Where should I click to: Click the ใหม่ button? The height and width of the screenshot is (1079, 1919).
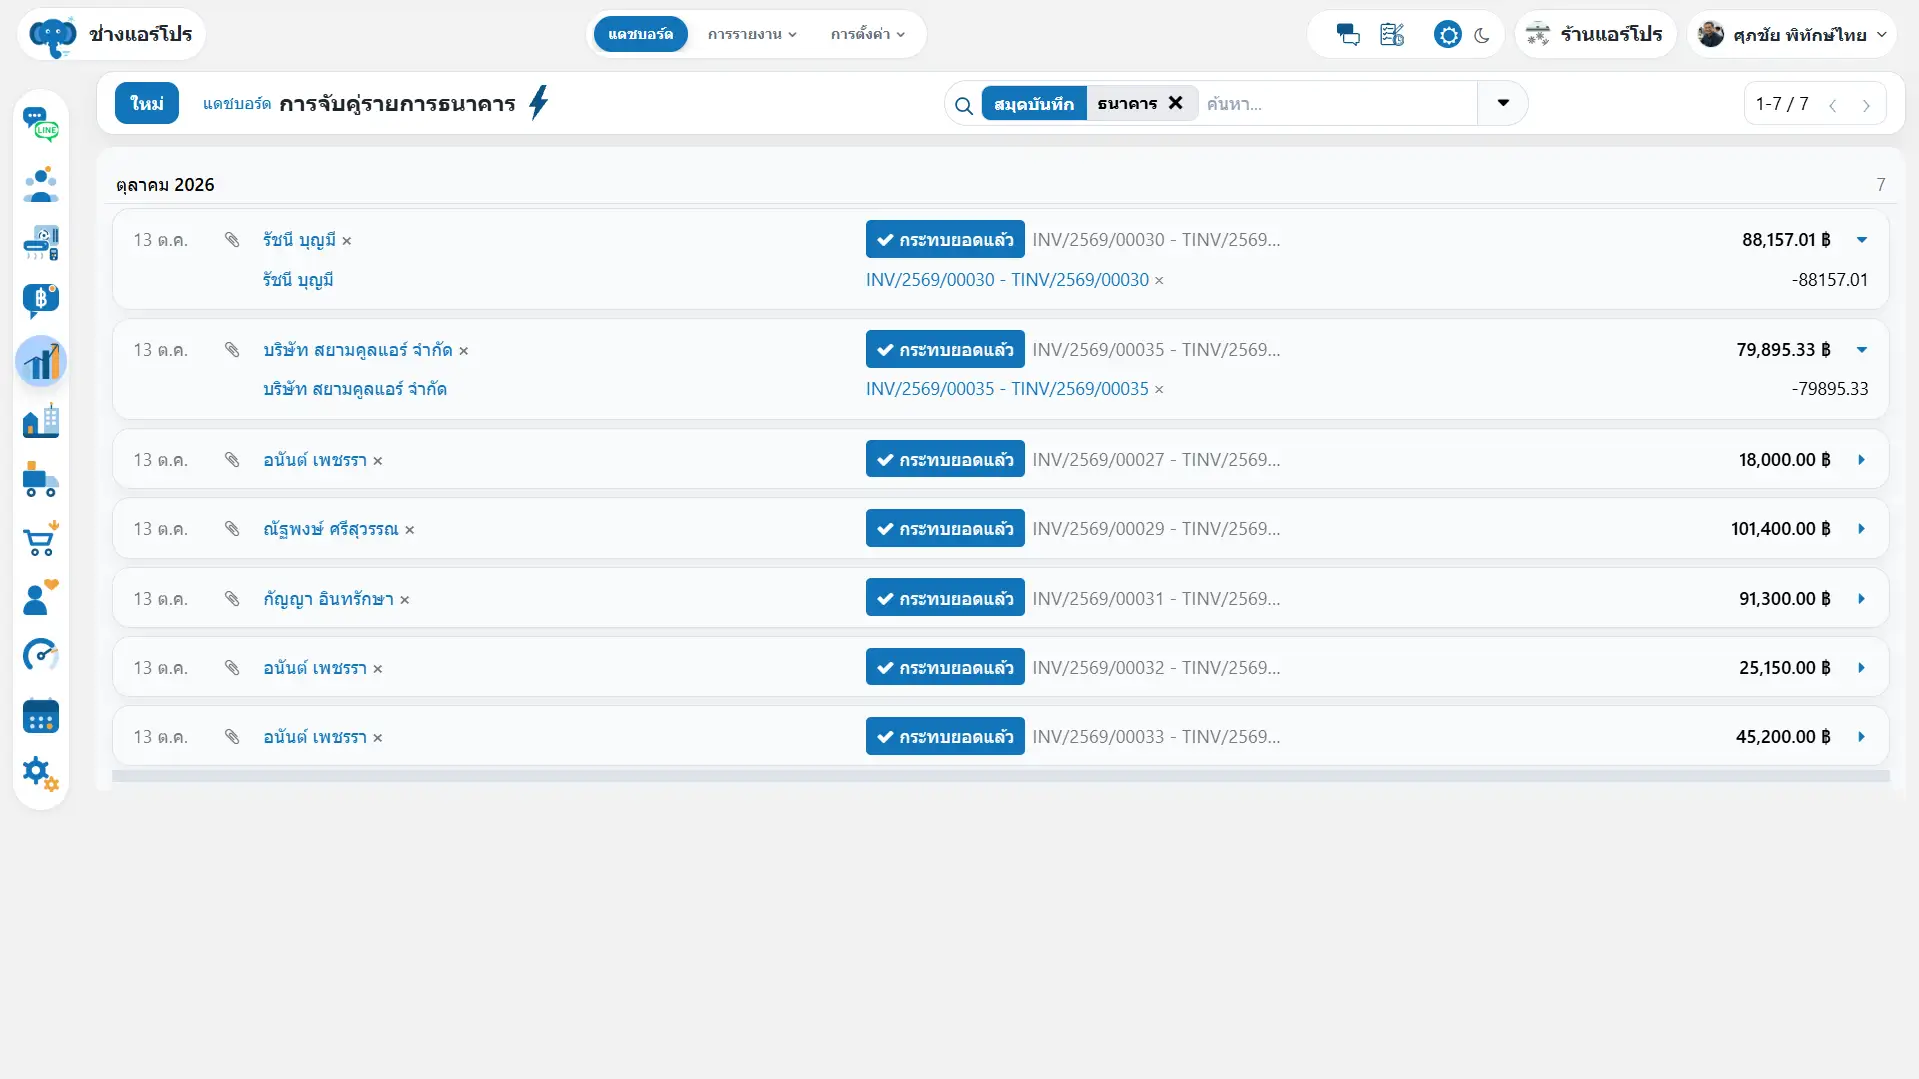(147, 103)
